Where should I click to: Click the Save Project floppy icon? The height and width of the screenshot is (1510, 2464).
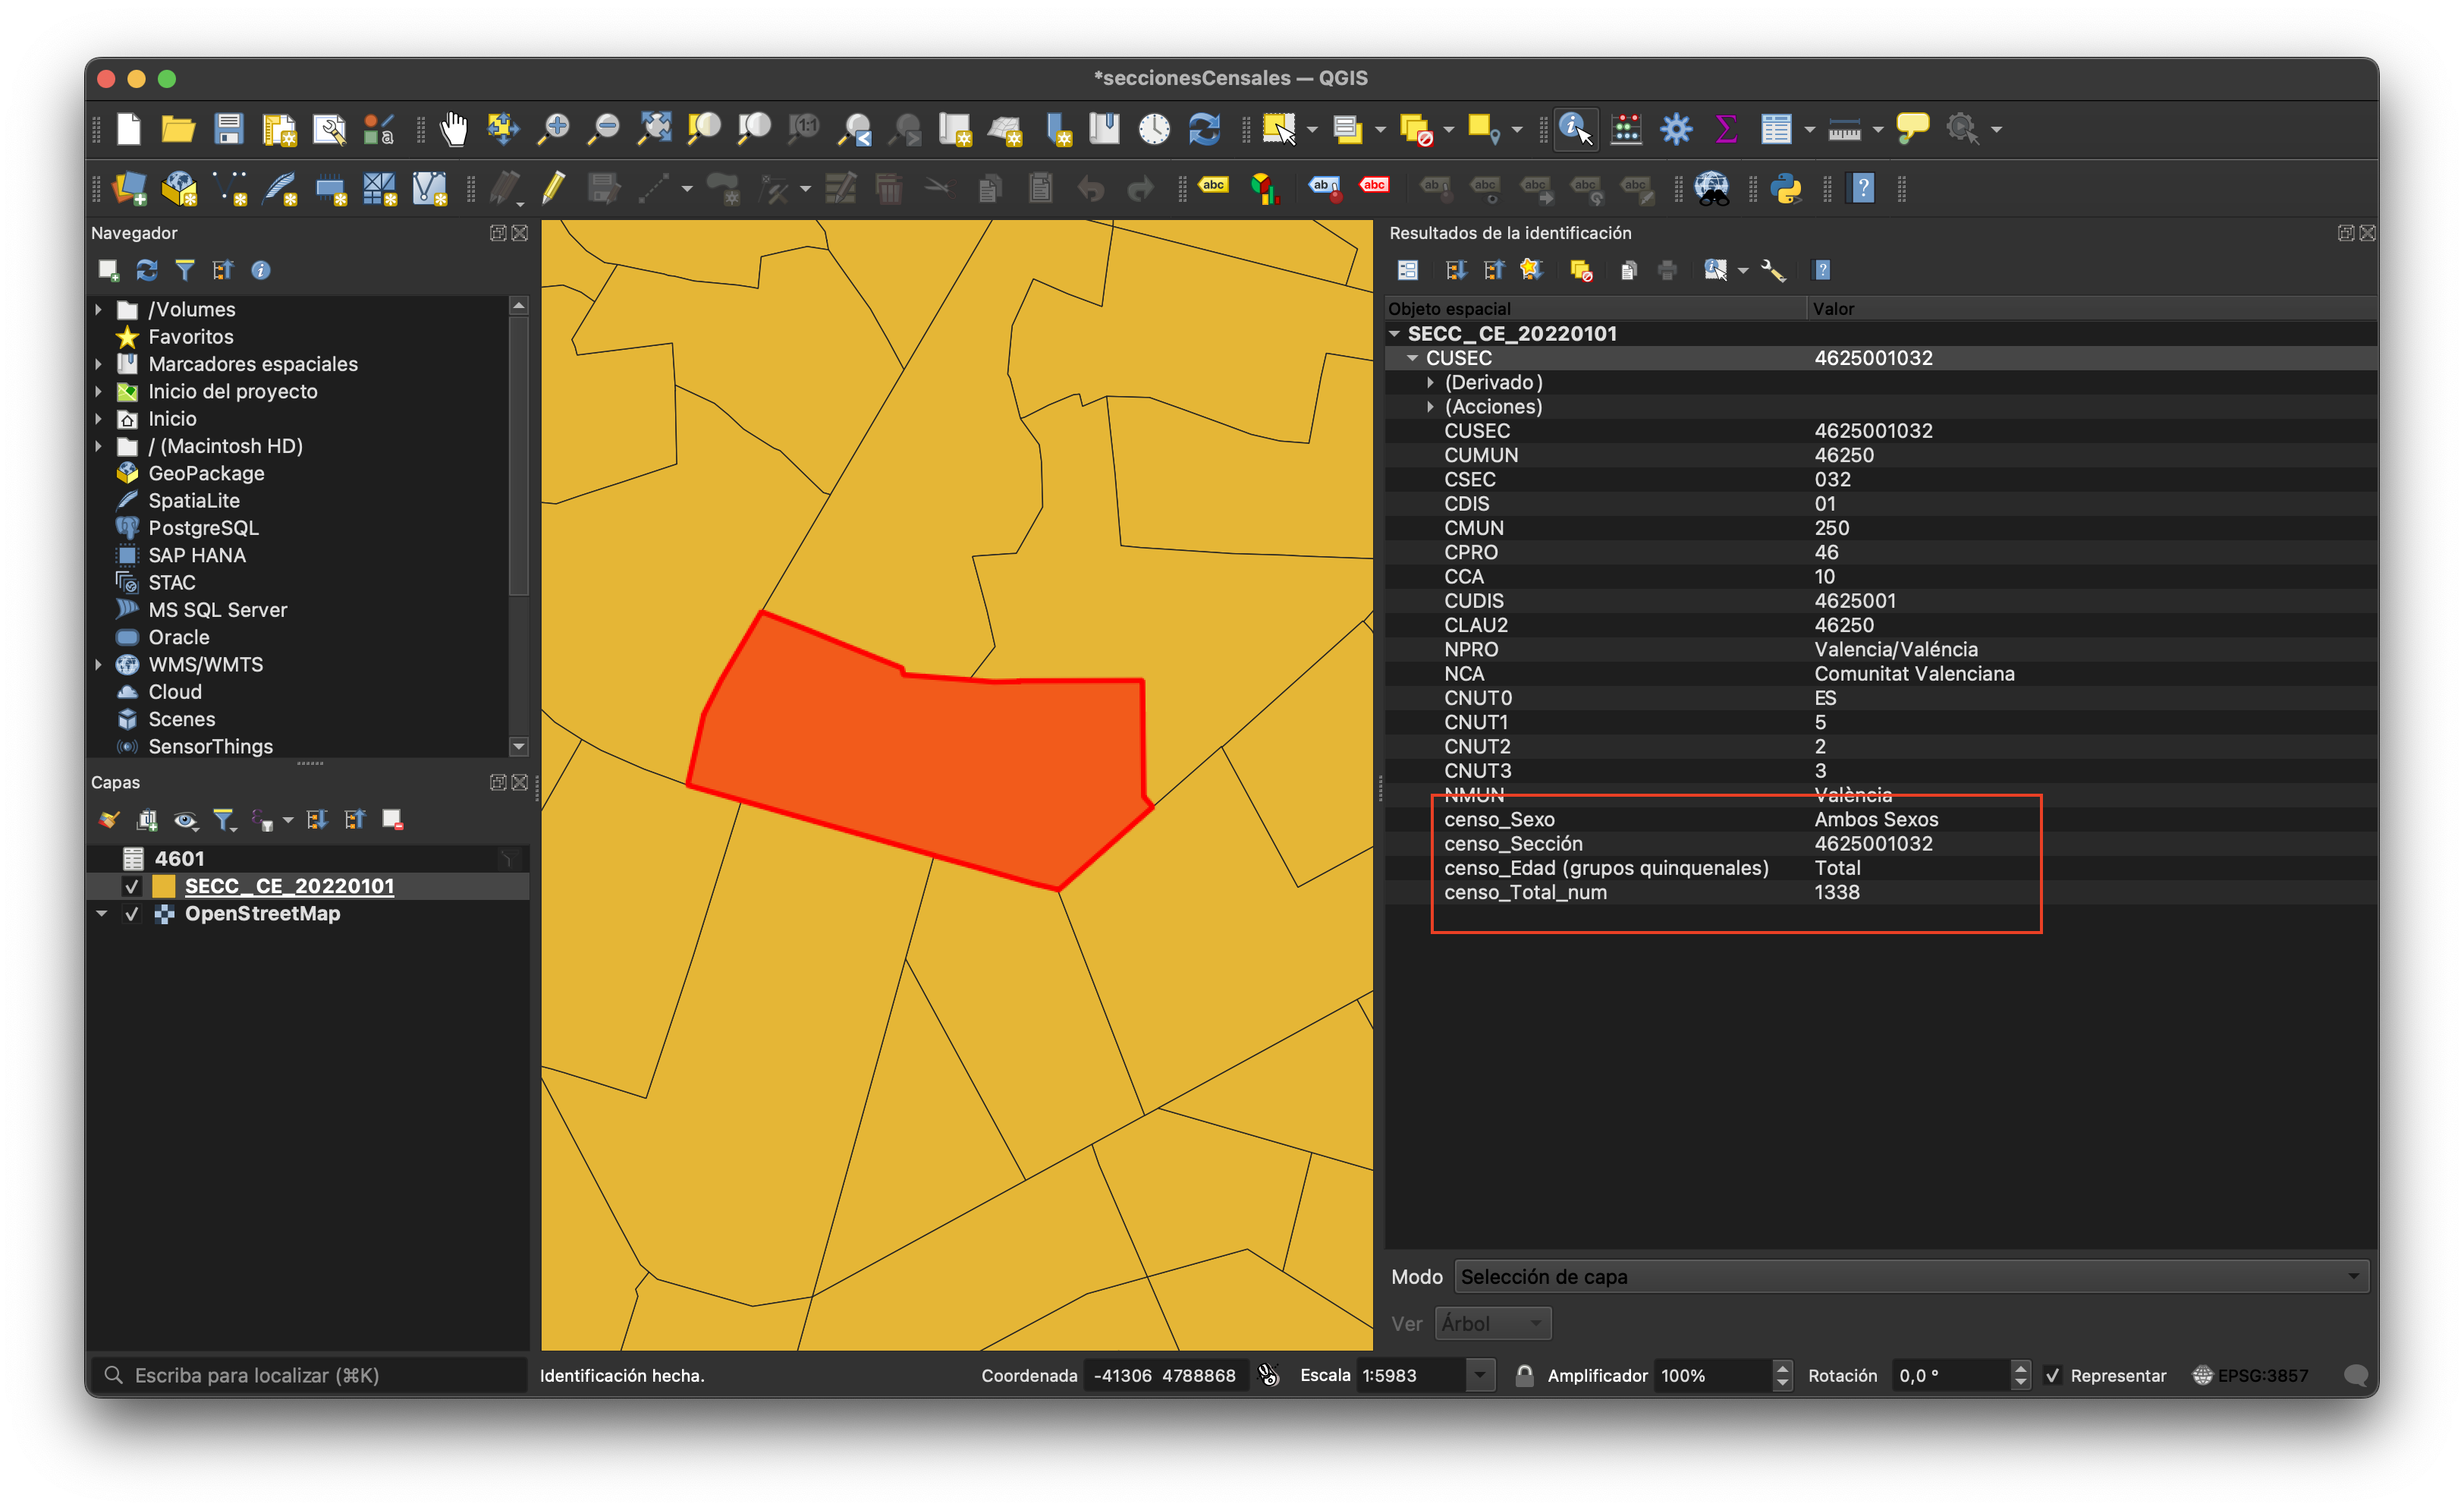229,129
